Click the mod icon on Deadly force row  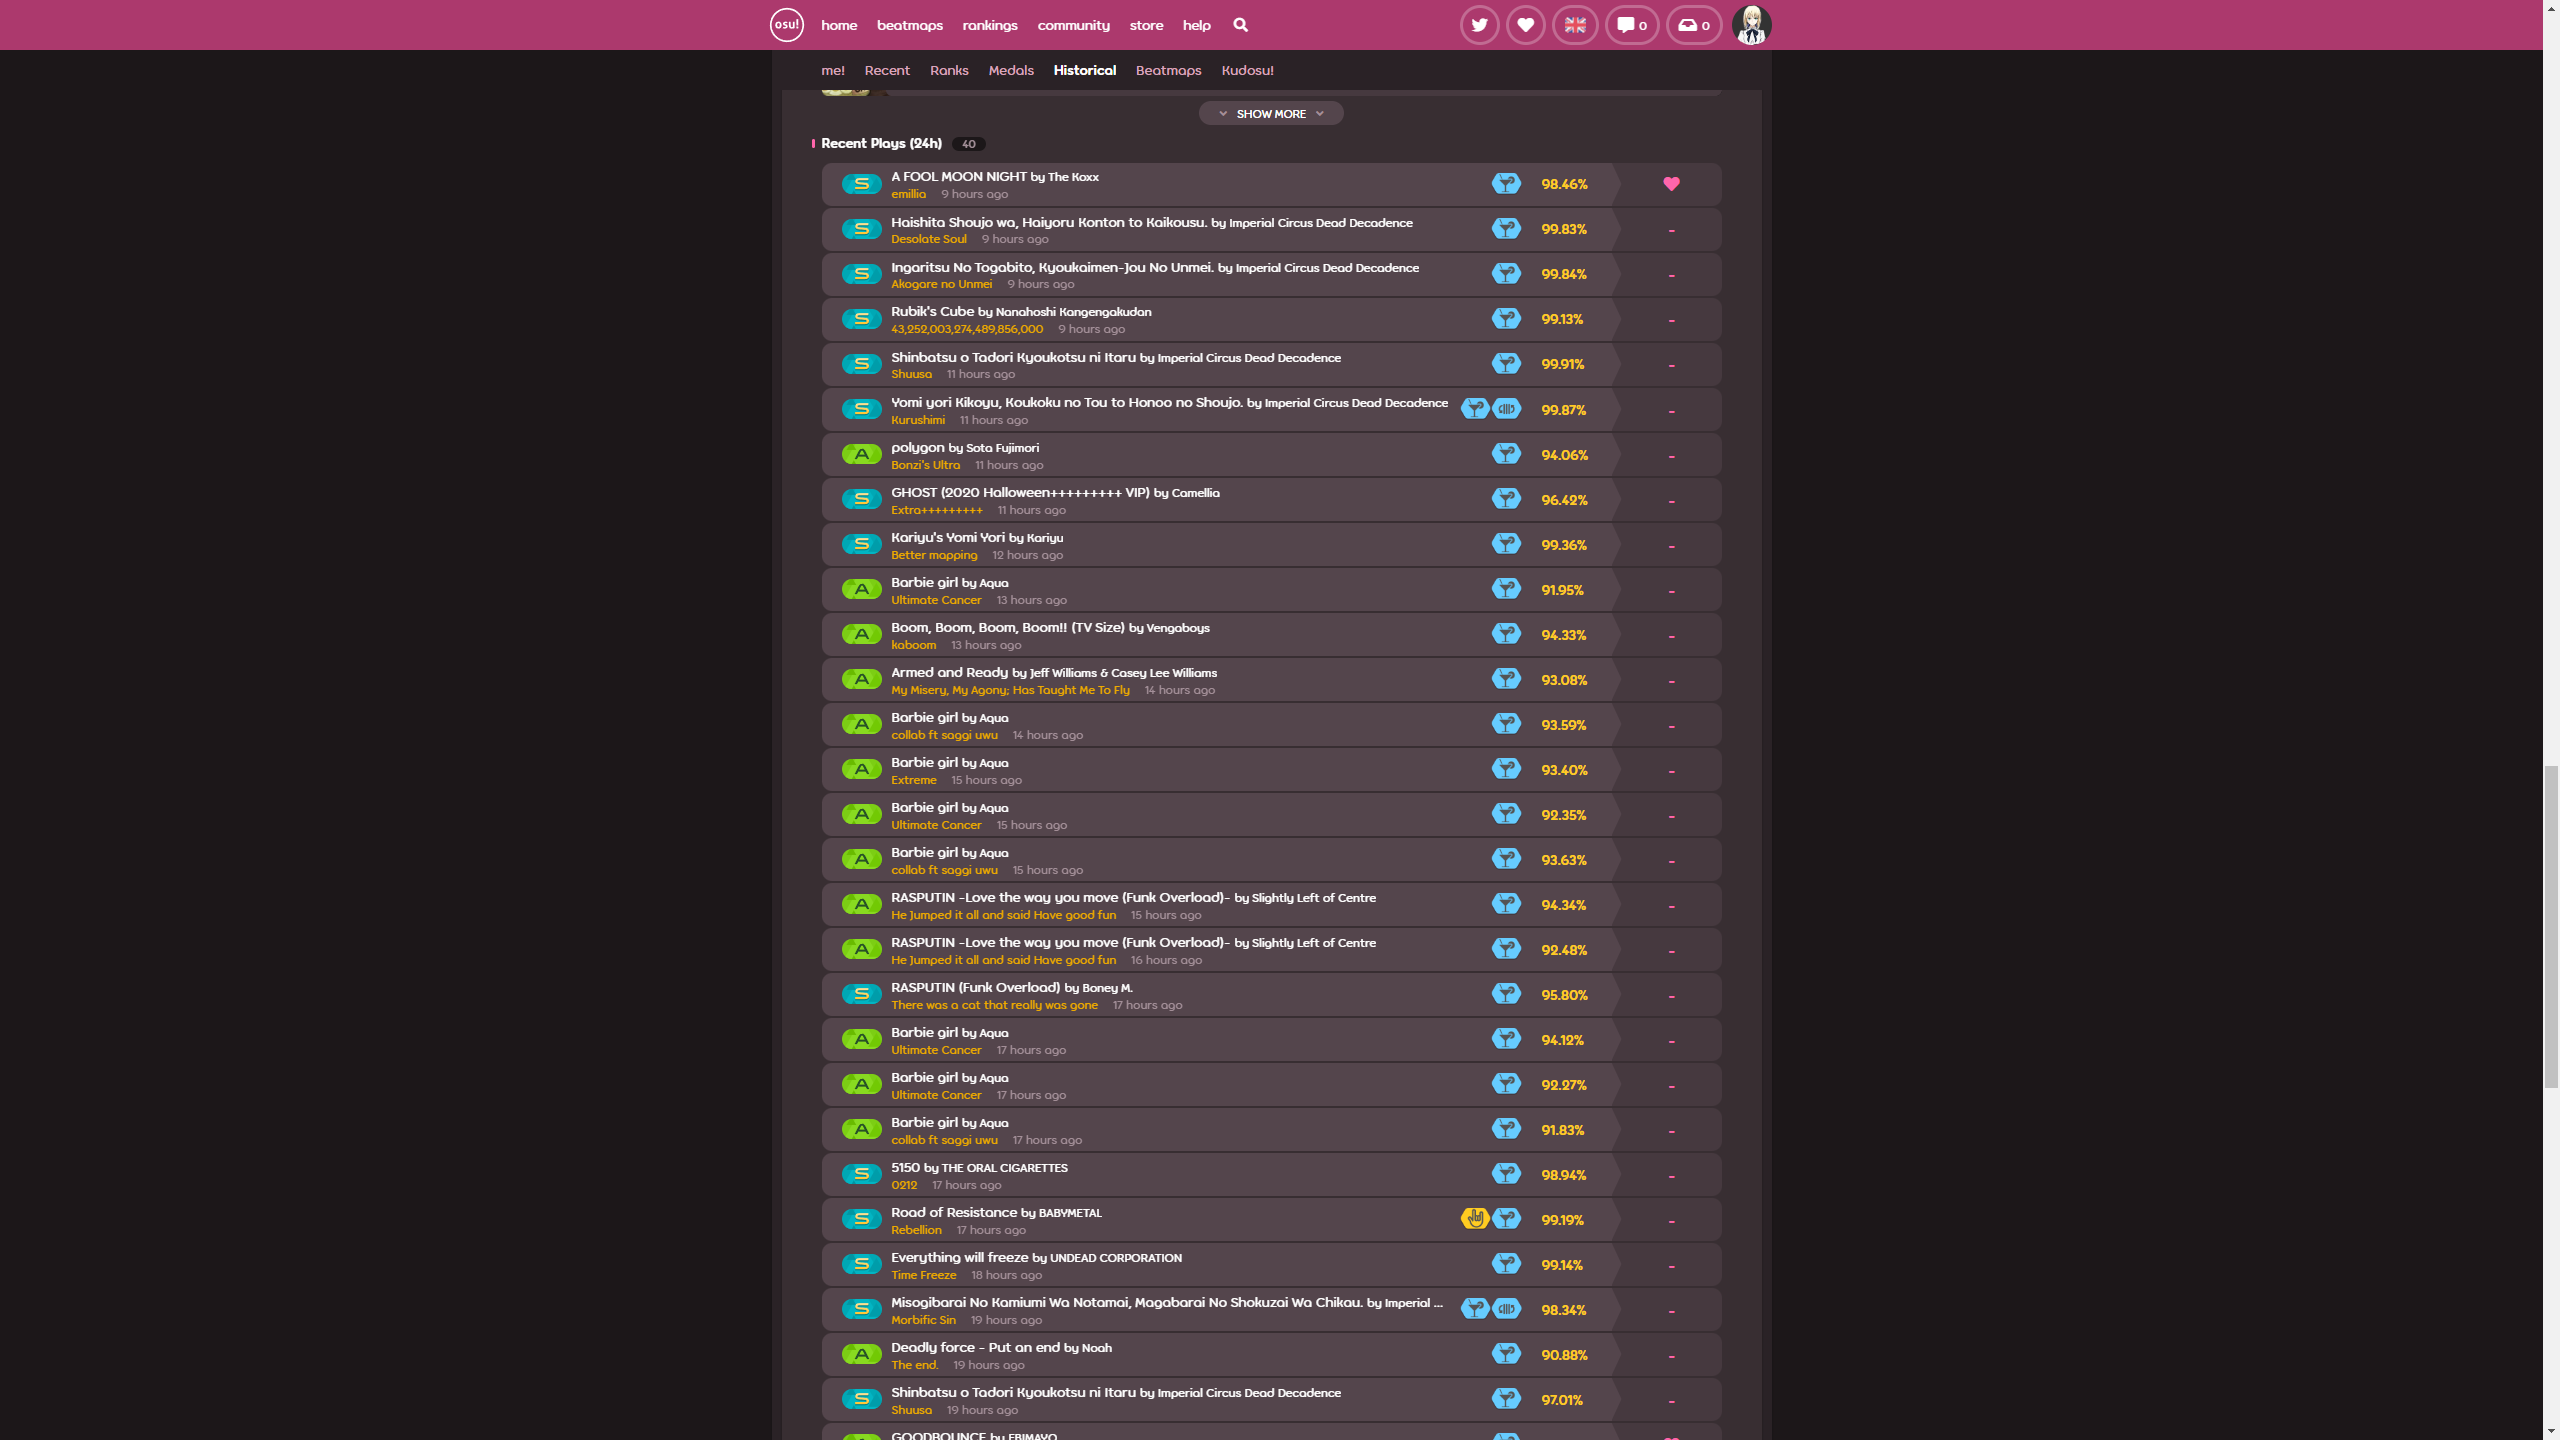(x=1506, y=1354)
